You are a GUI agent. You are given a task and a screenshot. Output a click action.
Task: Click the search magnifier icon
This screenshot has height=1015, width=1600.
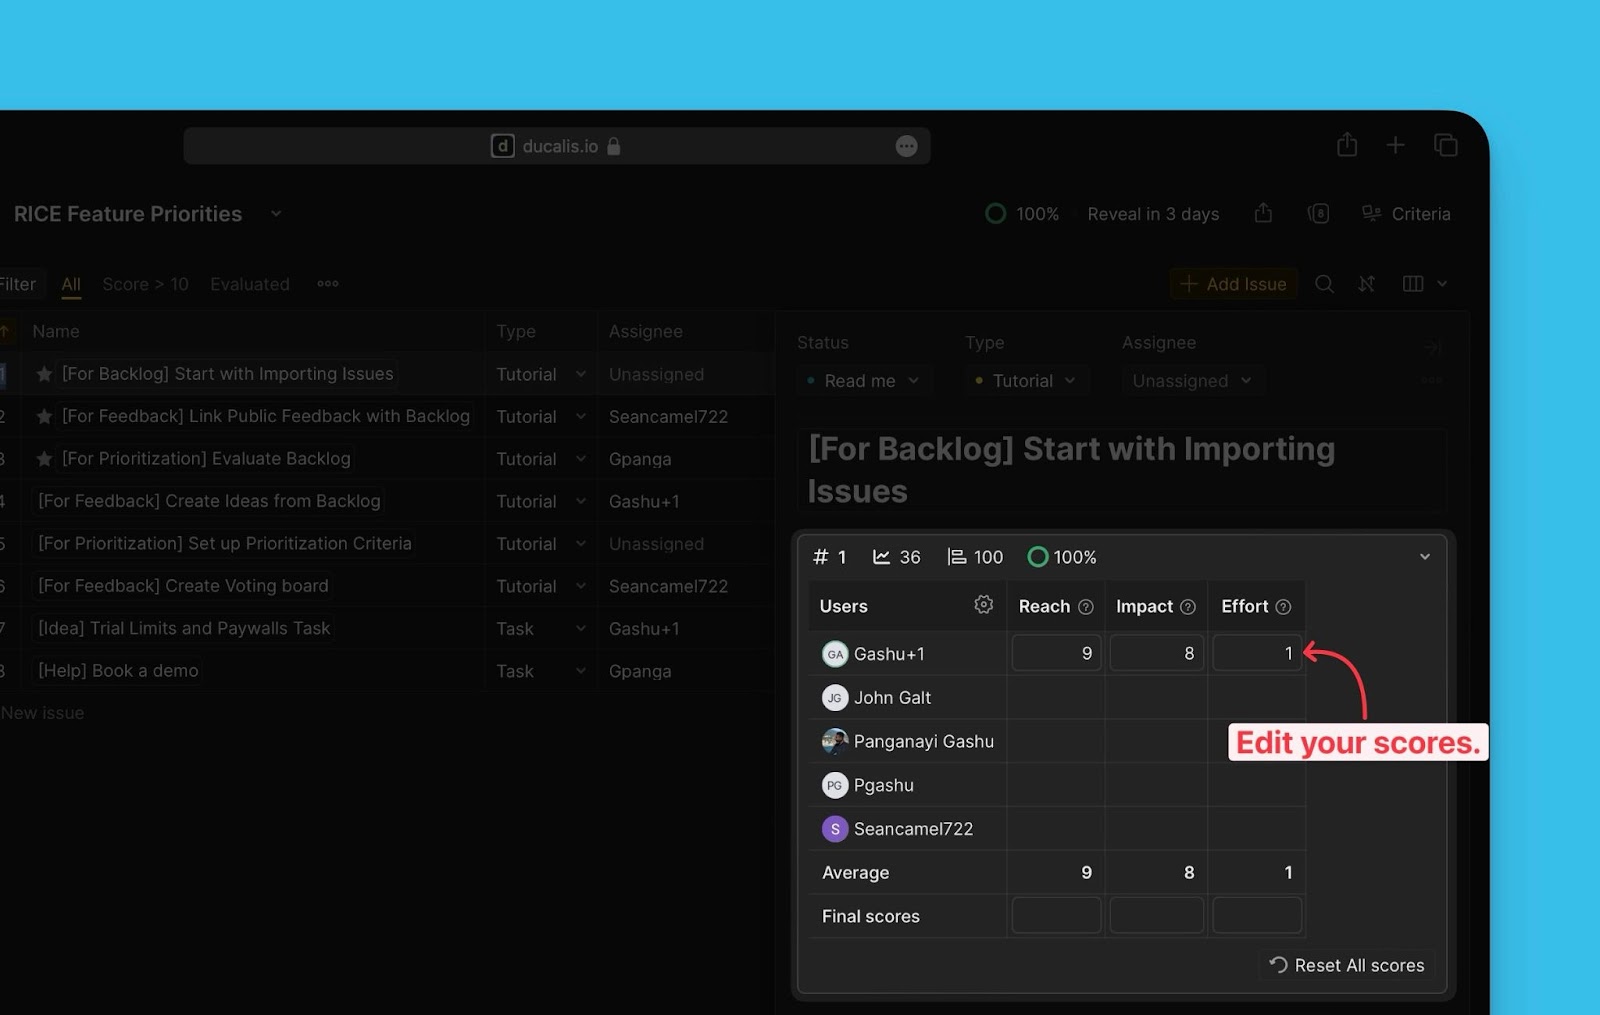tap(1324, 284)
